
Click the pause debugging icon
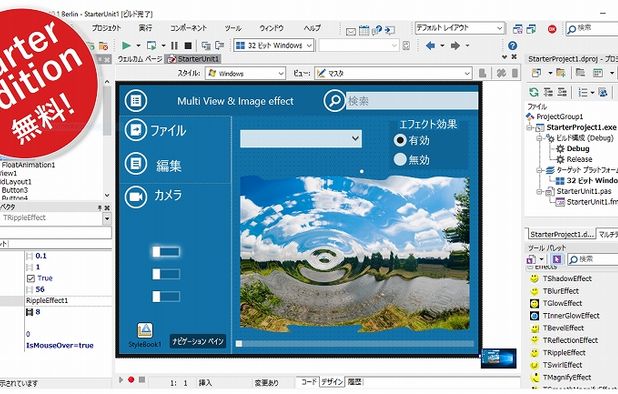[x=174, y=46]
